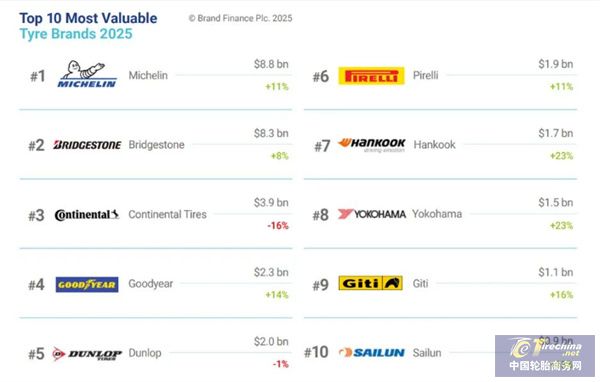
Task: Click the yellow Giti logo
Action: [370, 283]
